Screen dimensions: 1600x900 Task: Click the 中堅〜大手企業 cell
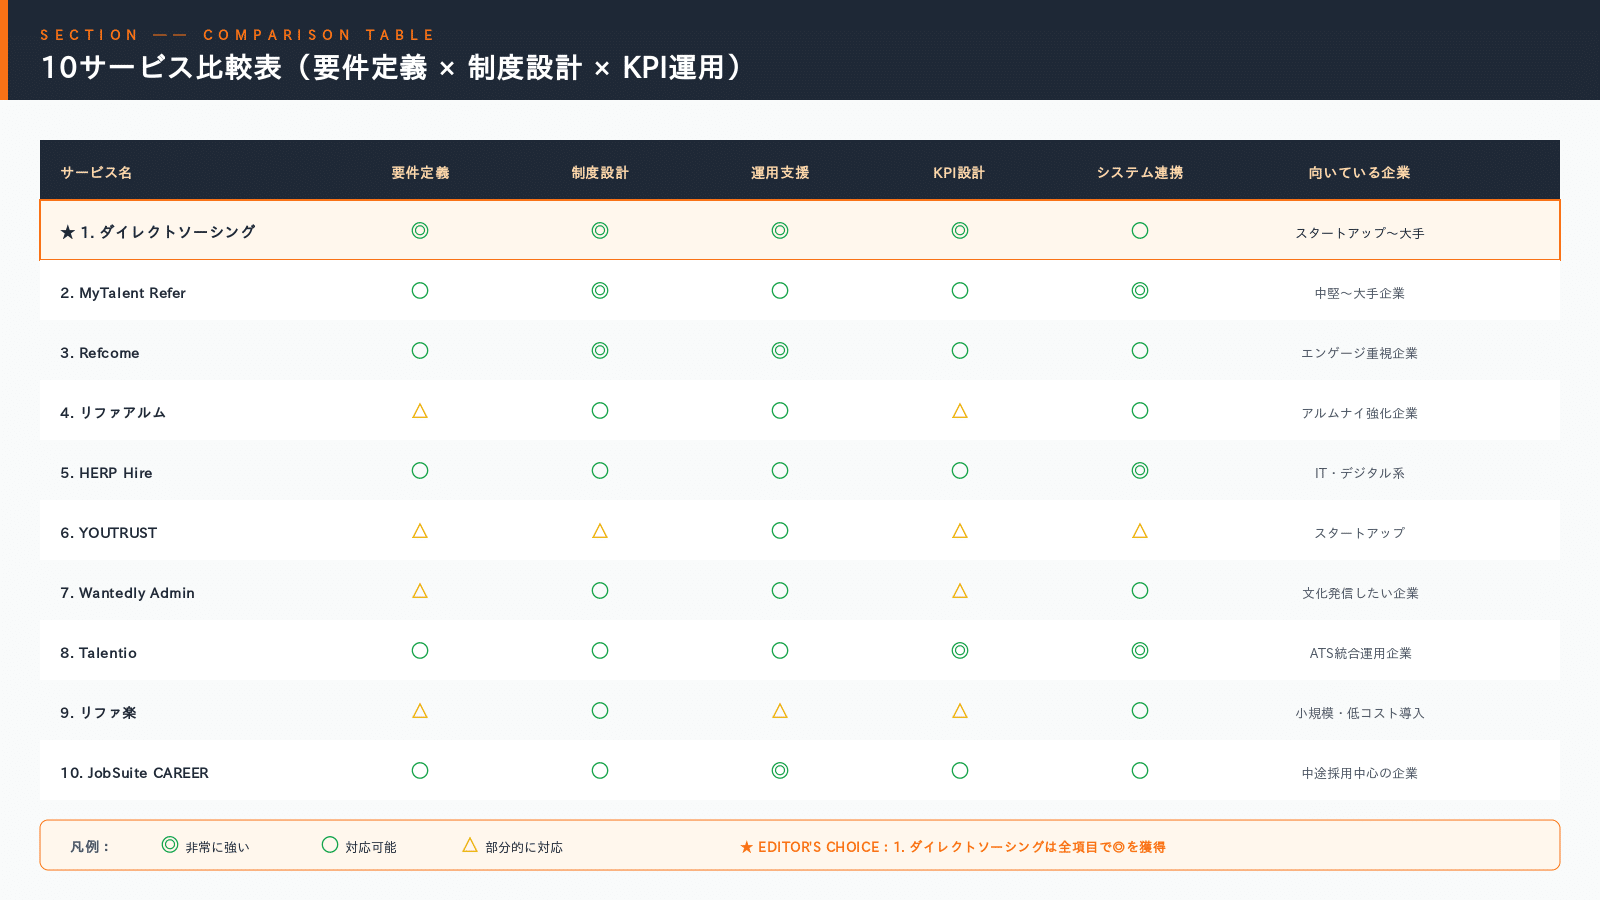point(1360,293)
